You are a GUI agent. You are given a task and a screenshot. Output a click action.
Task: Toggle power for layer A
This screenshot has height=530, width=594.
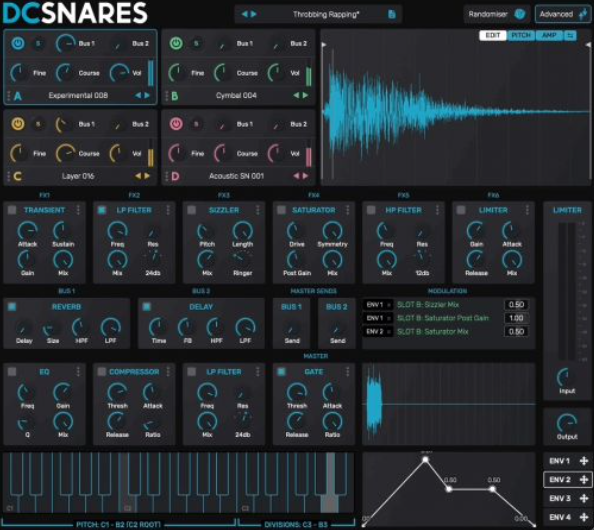[18, 44]
